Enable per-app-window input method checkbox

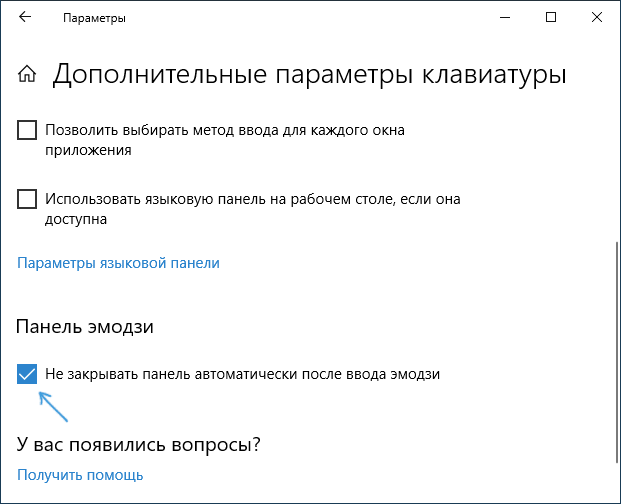27,130
